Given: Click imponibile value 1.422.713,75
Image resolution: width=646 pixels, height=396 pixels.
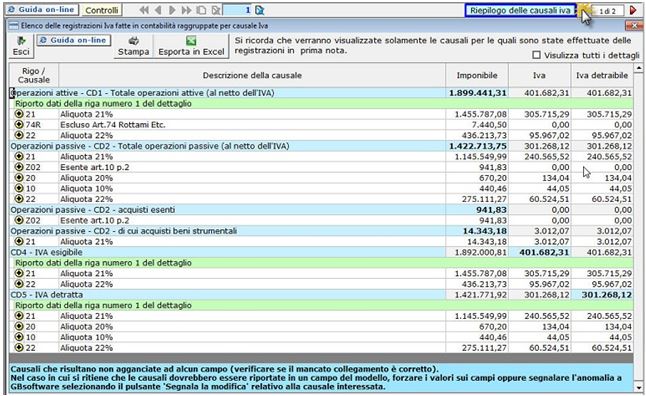Looking at the screenshot, I should 477,146.
